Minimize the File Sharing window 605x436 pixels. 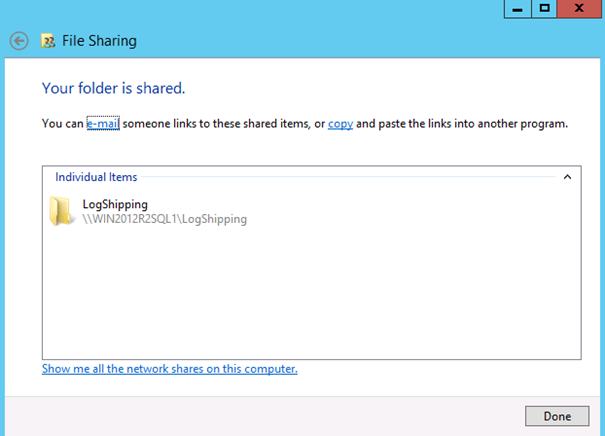(518, 8)
